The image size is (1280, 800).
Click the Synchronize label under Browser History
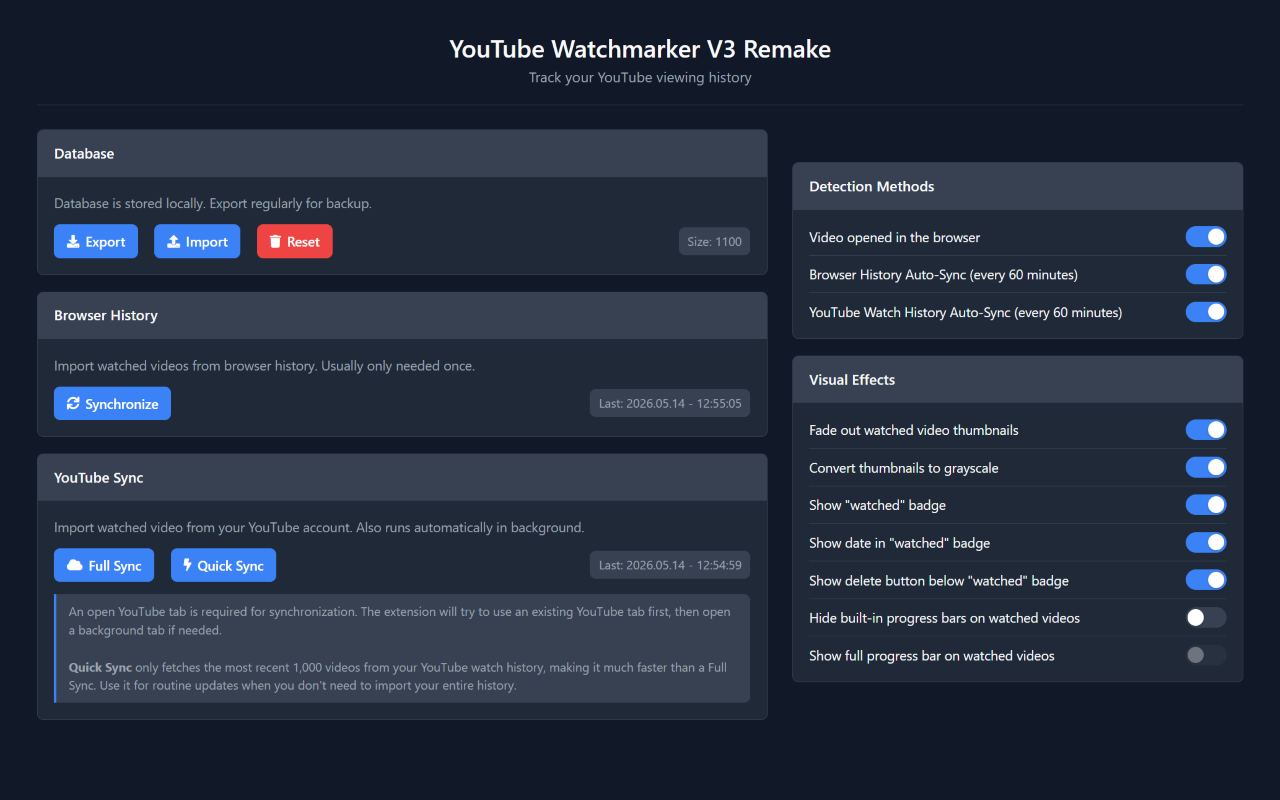click(122, 404)
